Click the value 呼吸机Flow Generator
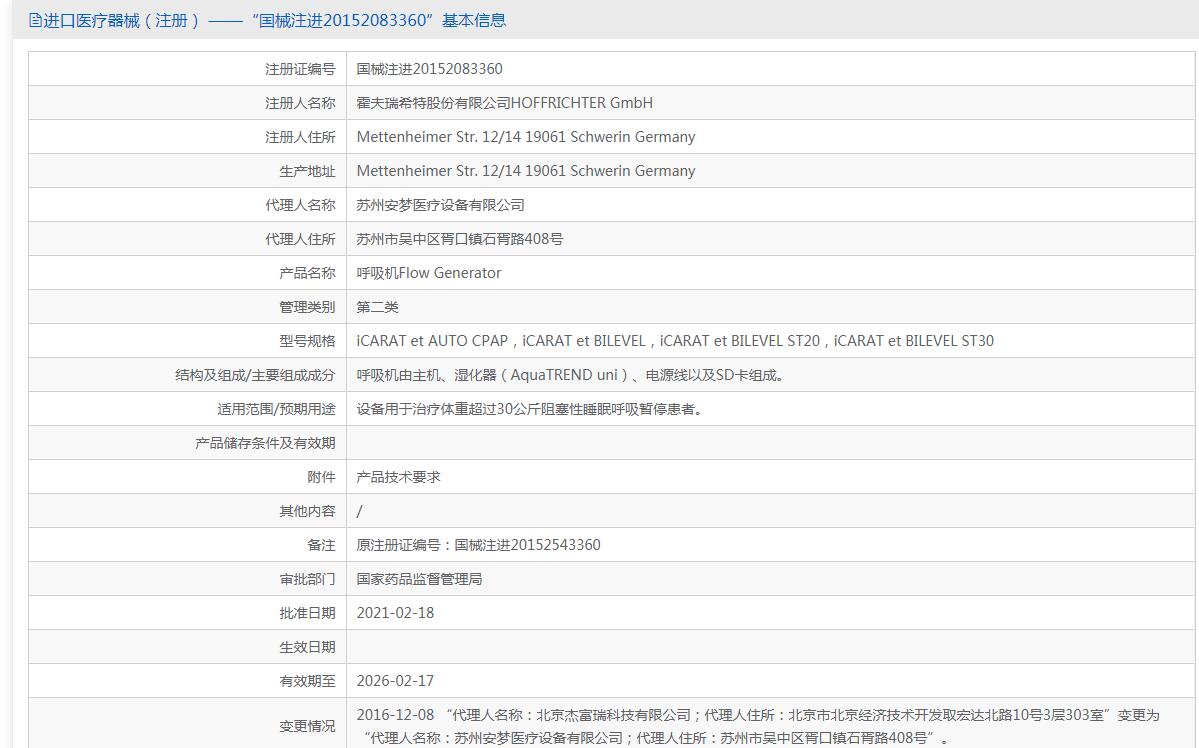Viewport: 1199px width, 748px height. tap(428, 273)
